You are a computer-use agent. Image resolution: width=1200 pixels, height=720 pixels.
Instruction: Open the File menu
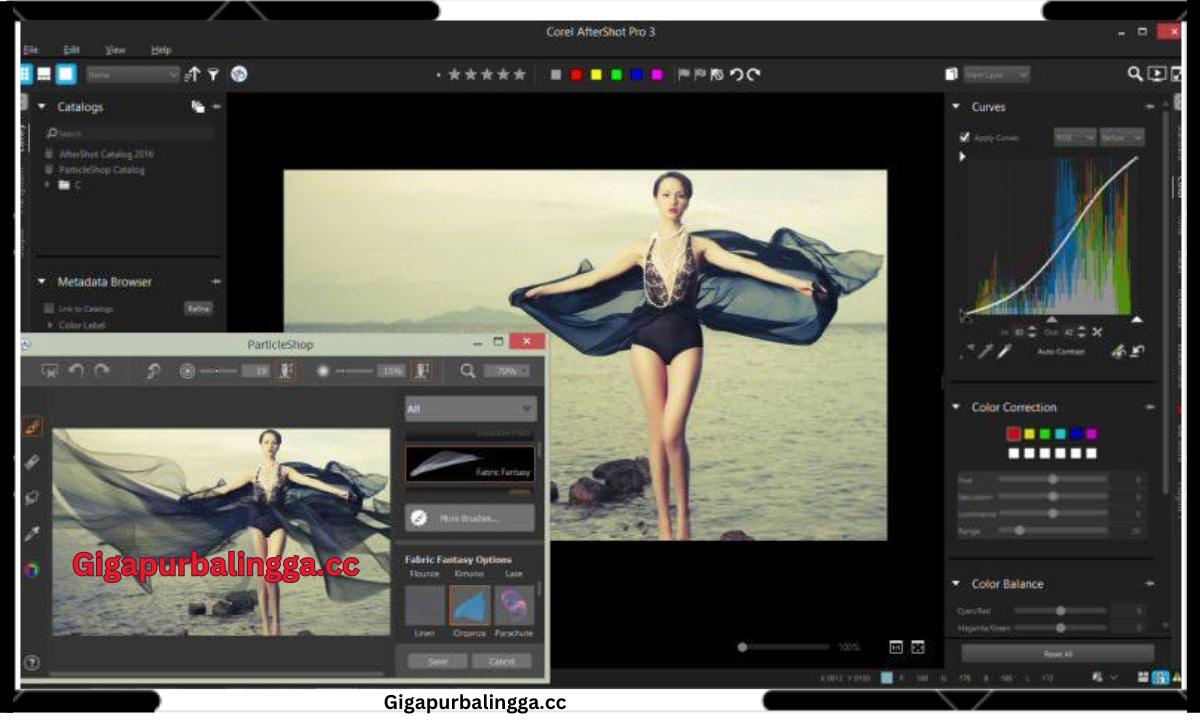point(31,49)
